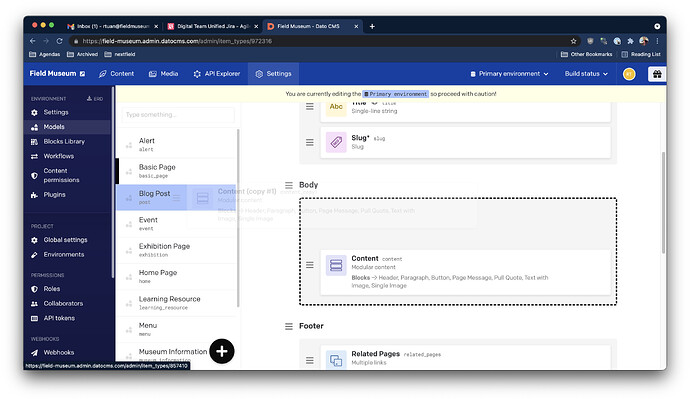Open the Media tab
690x401 pixels.
[x=163, y=74]
